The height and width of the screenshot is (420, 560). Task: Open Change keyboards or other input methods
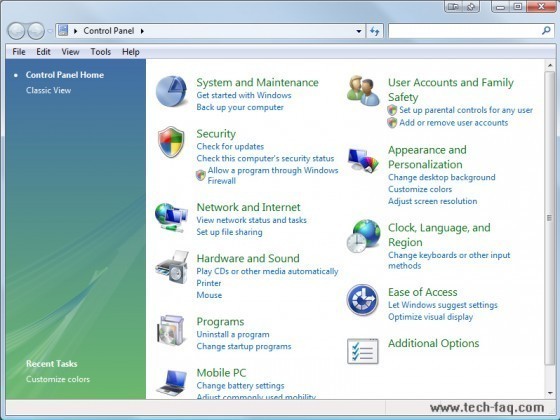click(x=449, y=260)
